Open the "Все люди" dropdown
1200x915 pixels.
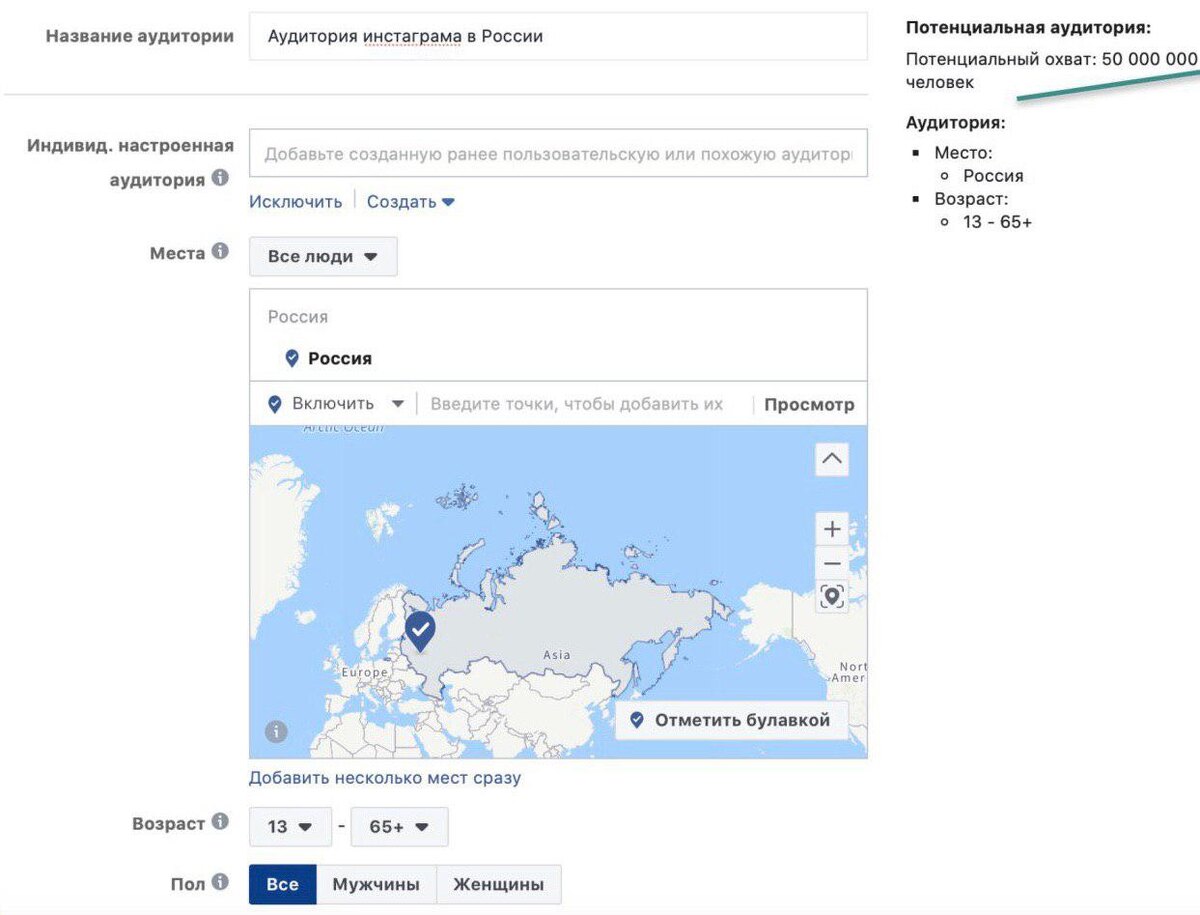pyautogui.click(x=322, y=256)
